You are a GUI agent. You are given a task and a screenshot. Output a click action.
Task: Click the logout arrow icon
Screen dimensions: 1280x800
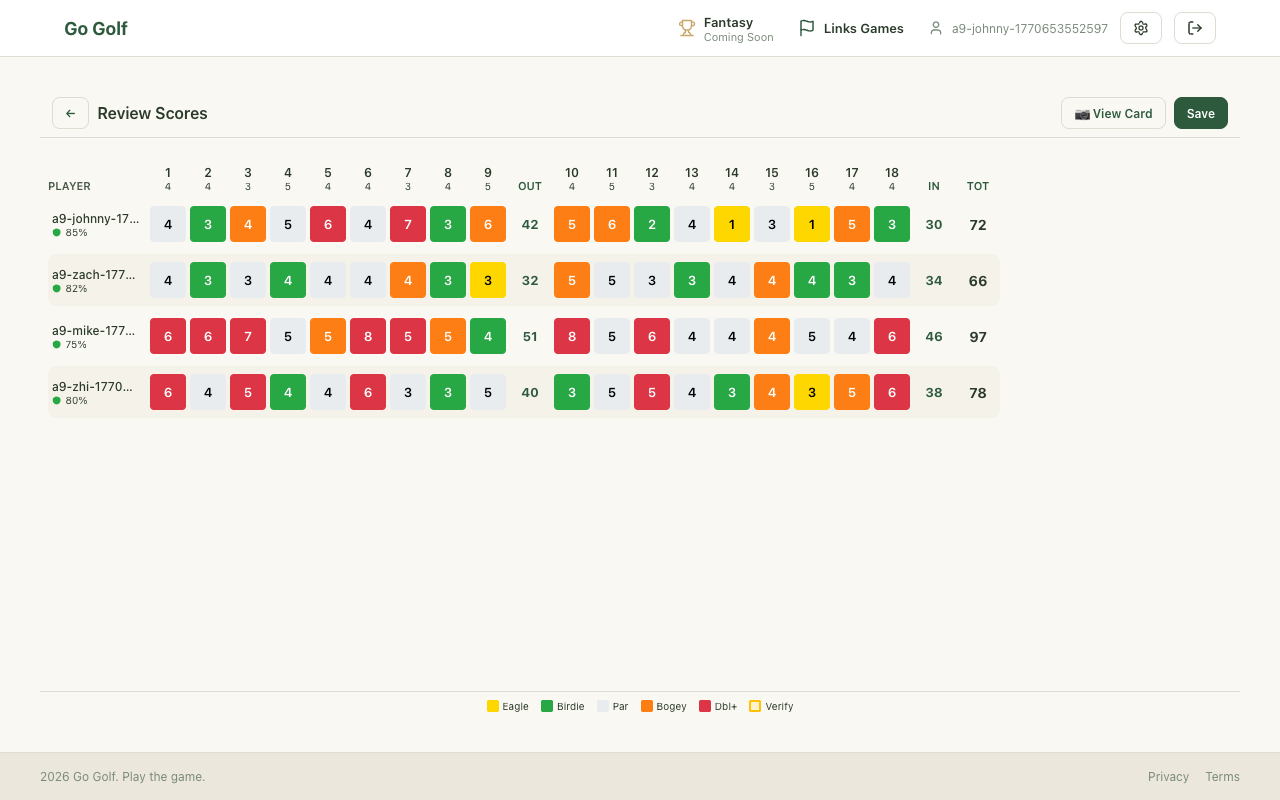[1194, 28]
